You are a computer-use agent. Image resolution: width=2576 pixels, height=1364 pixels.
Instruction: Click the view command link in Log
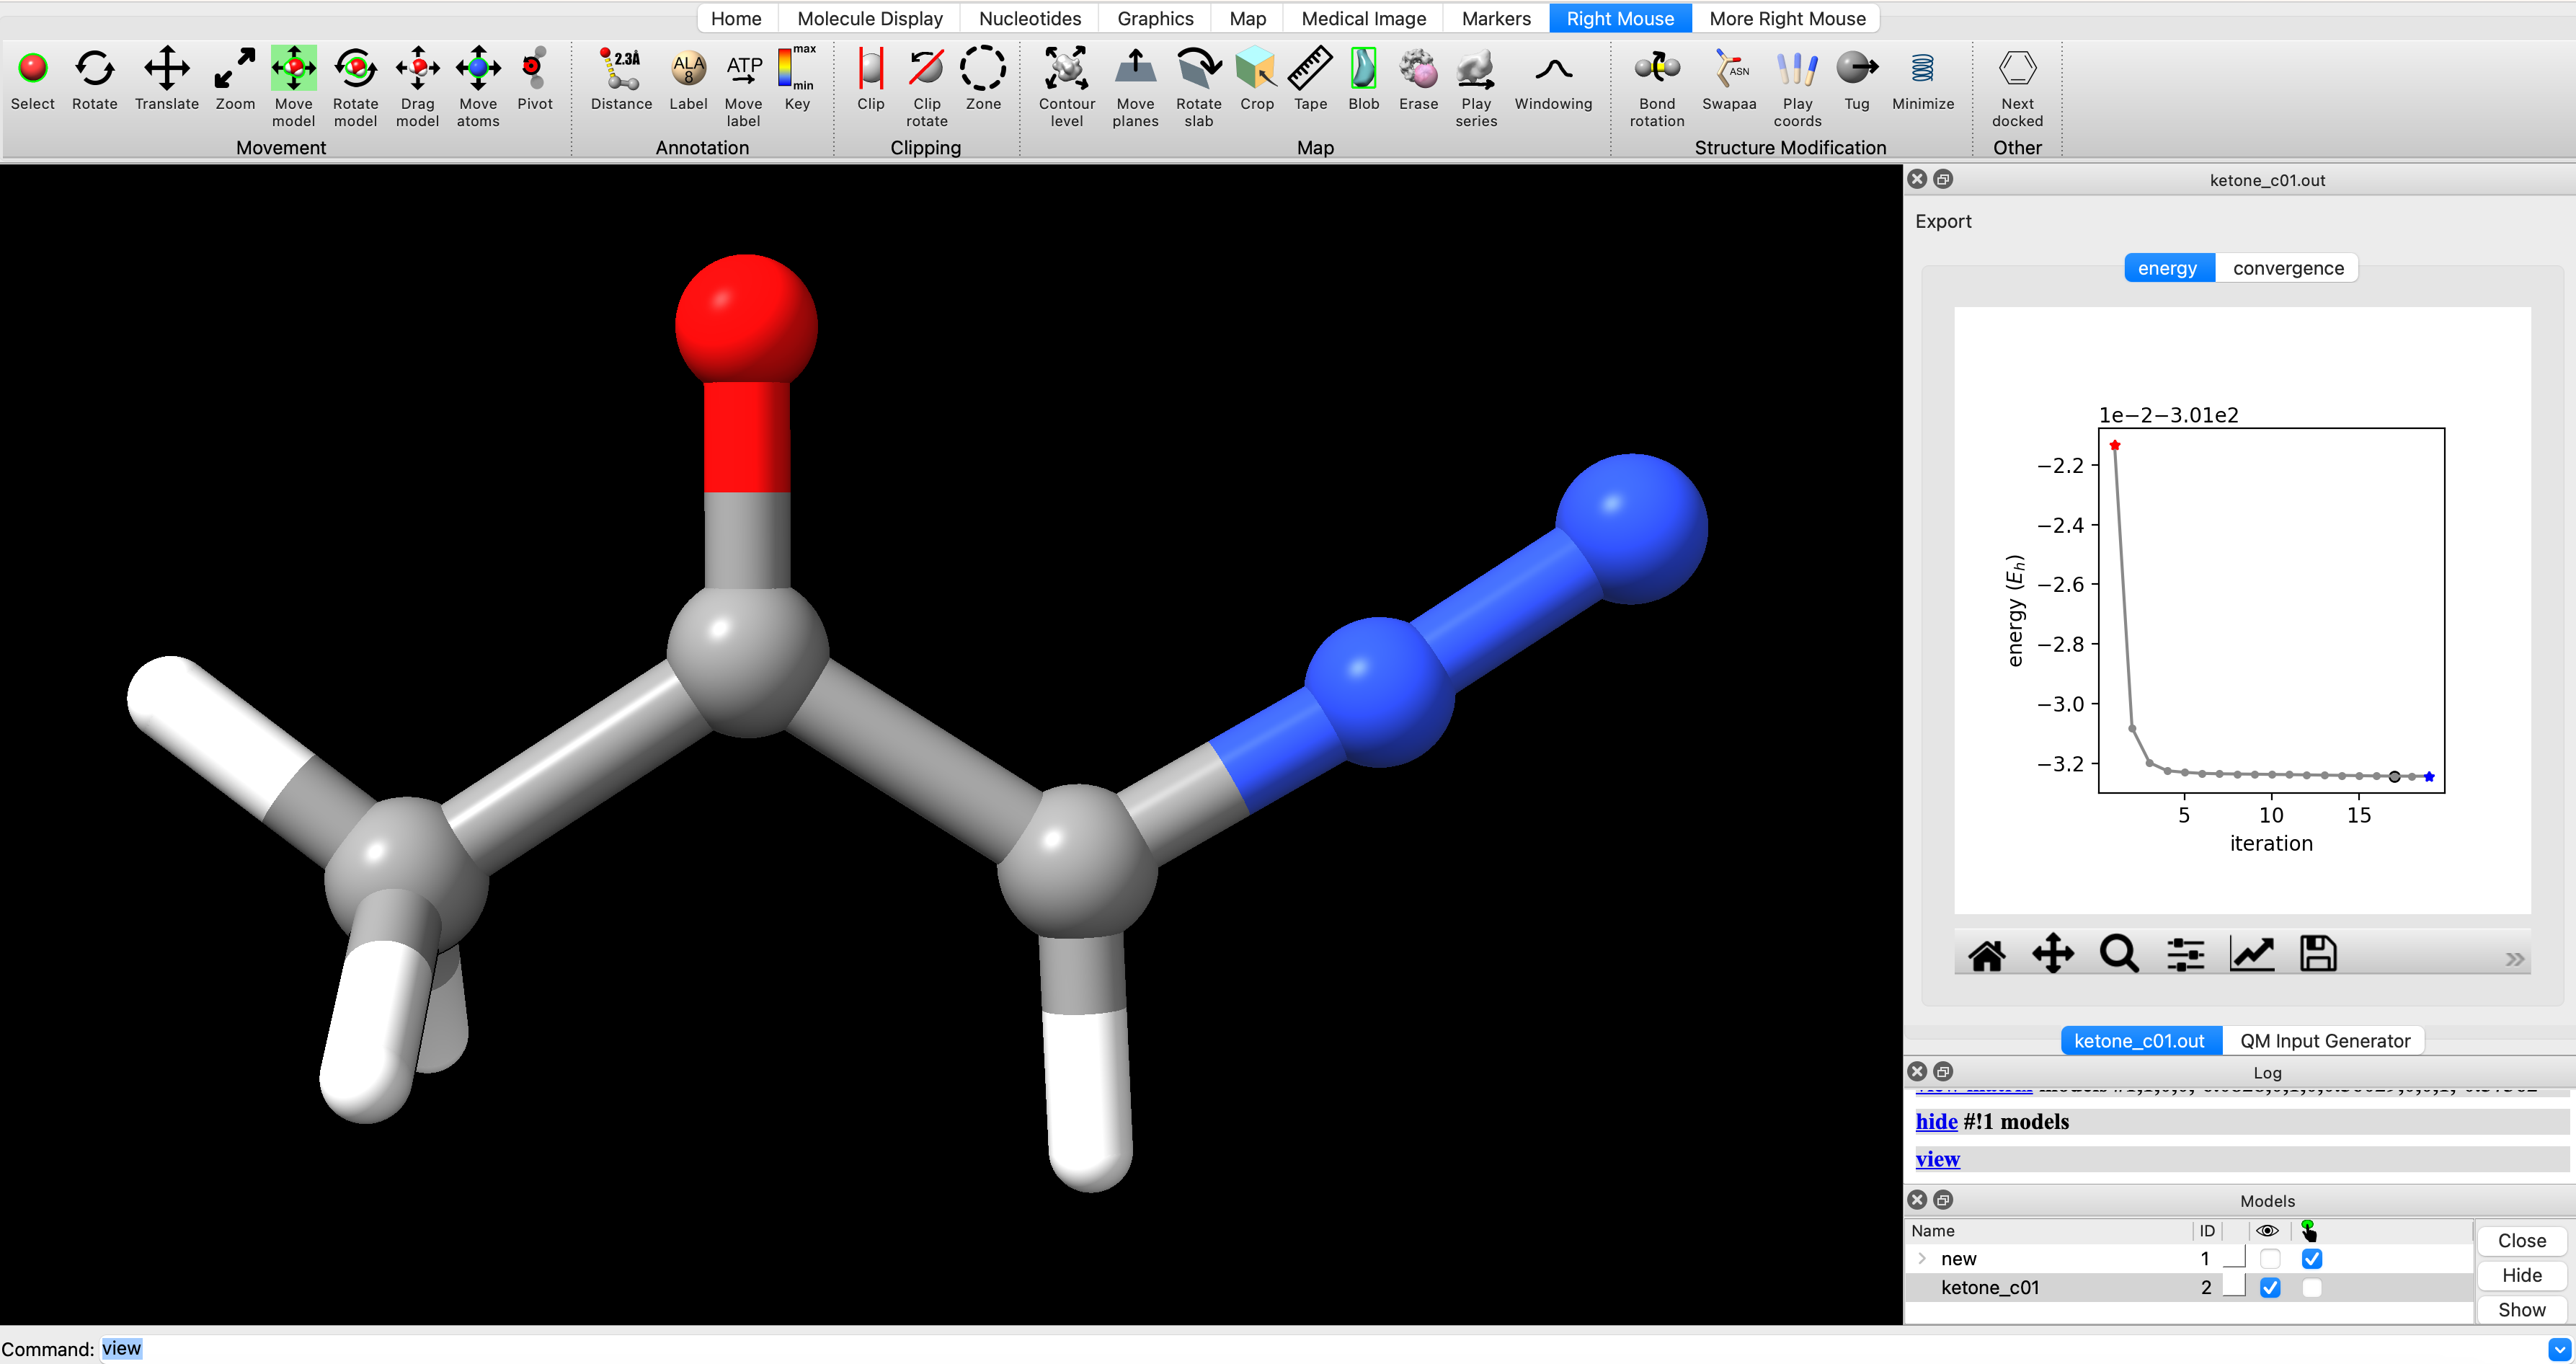coord(1937,1159)
